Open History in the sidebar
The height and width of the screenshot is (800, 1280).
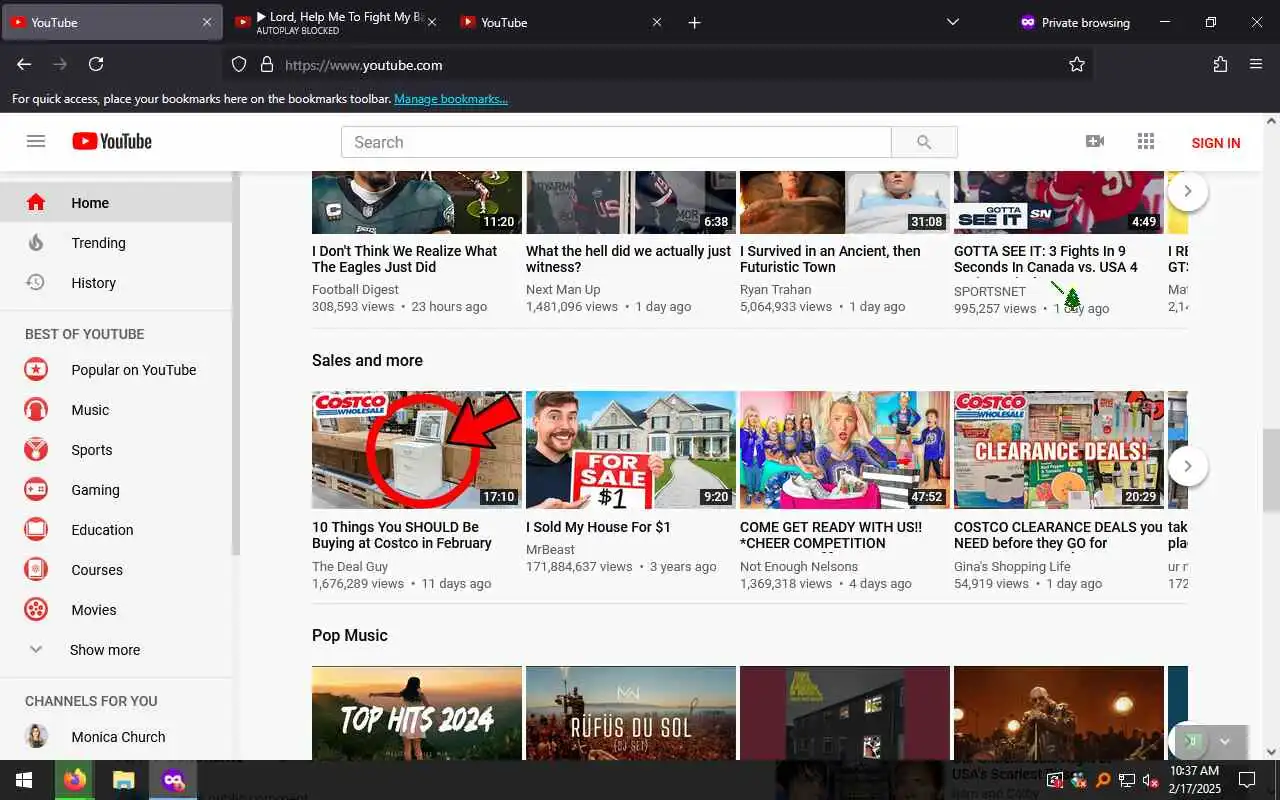[x=116, y=283]
